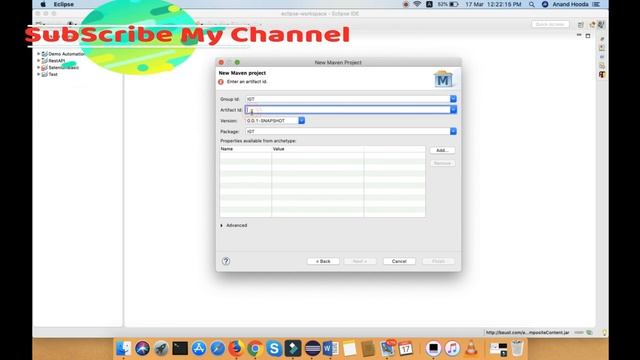The width and height of the screenshot is (640, 360).
Task: Click the Help question mark icon
Action: point(226,261)
